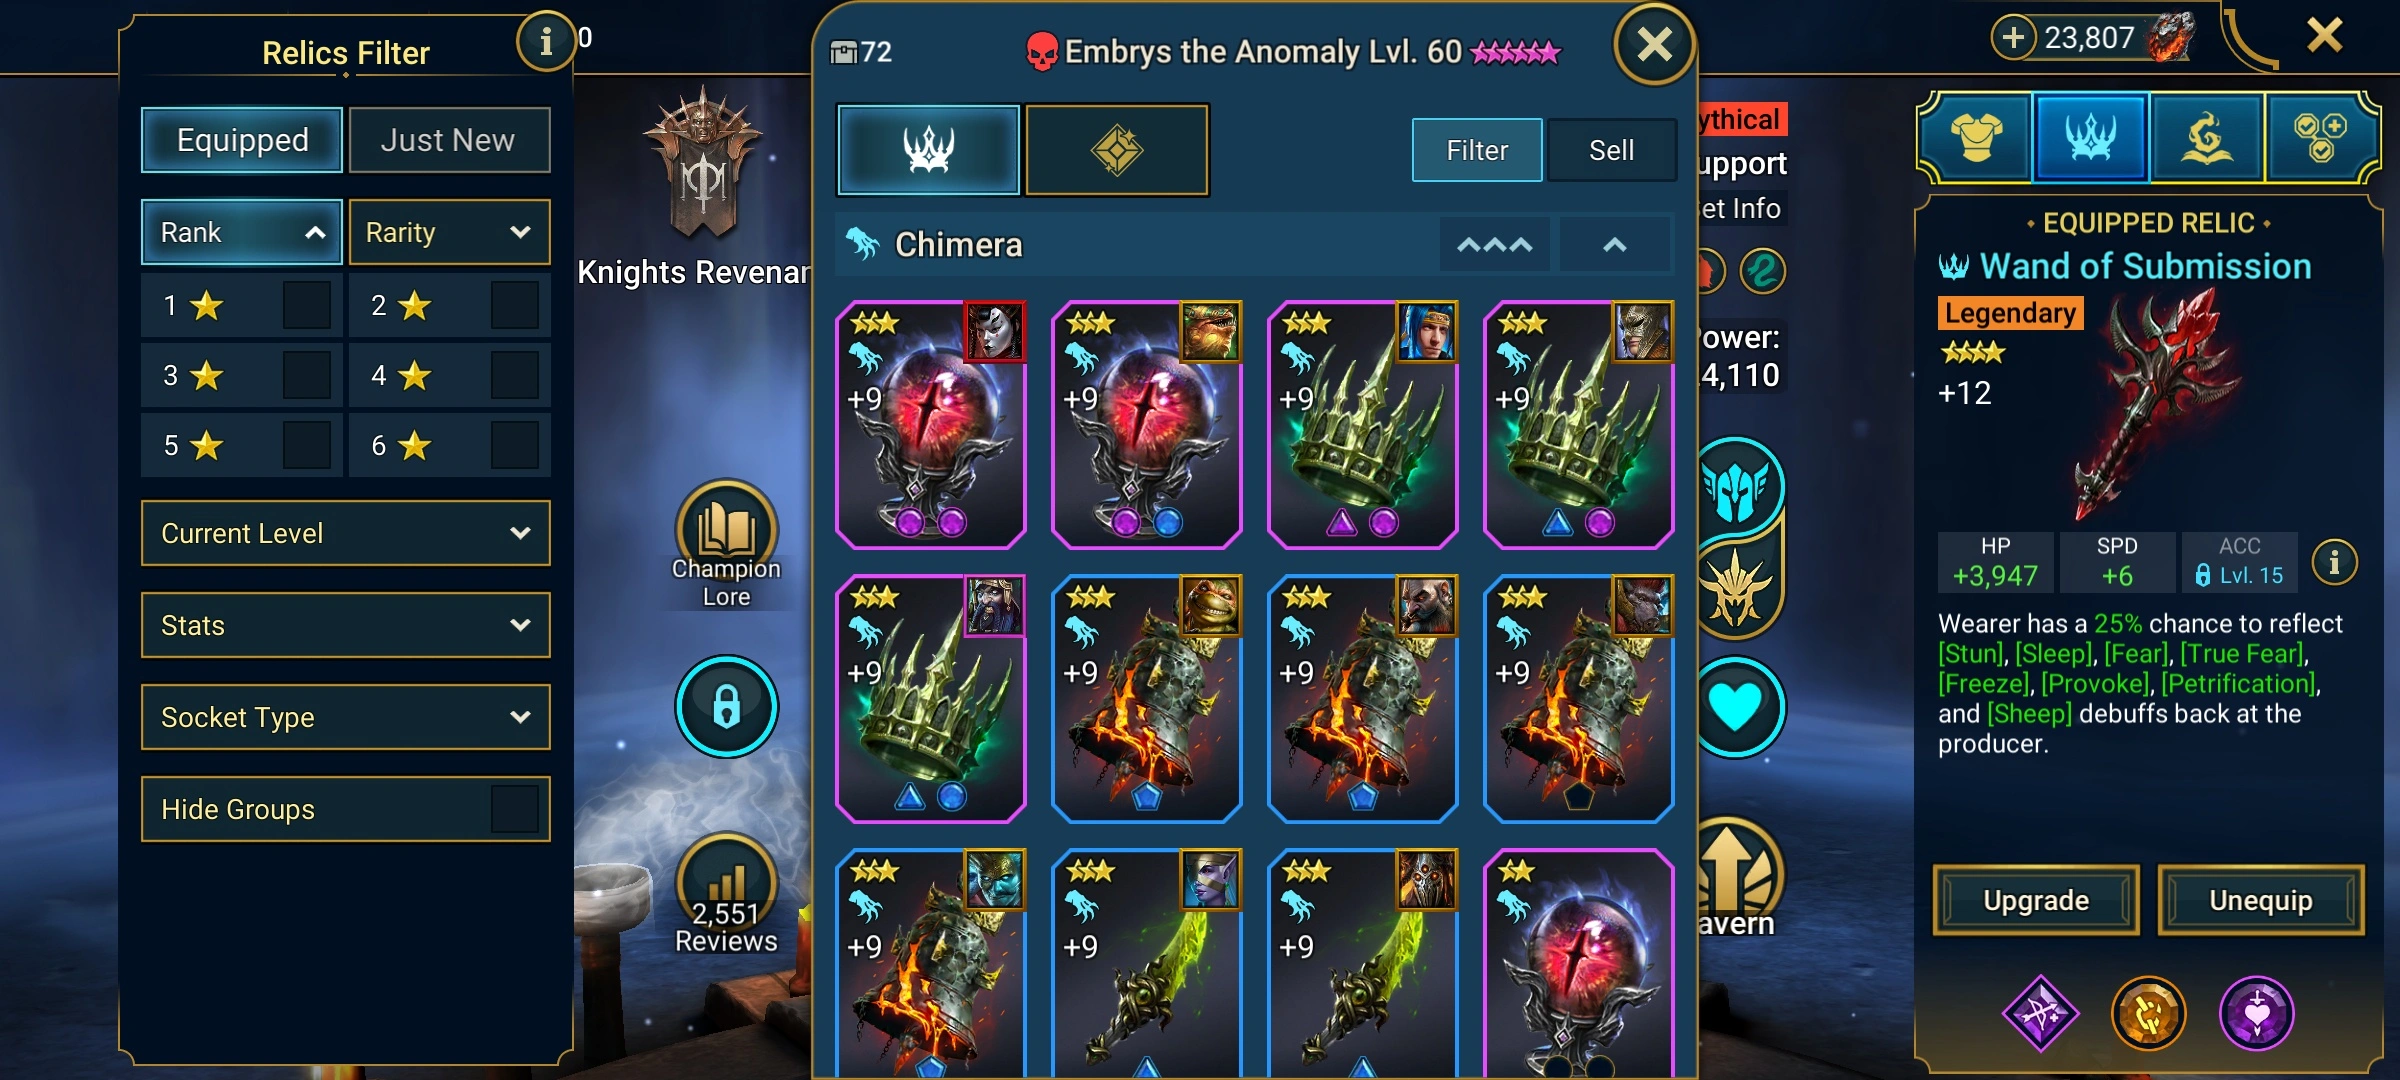Click the Unequip button
Image resolution: width=2400 pixels, height=1080 pixels.
[2260, 900]
